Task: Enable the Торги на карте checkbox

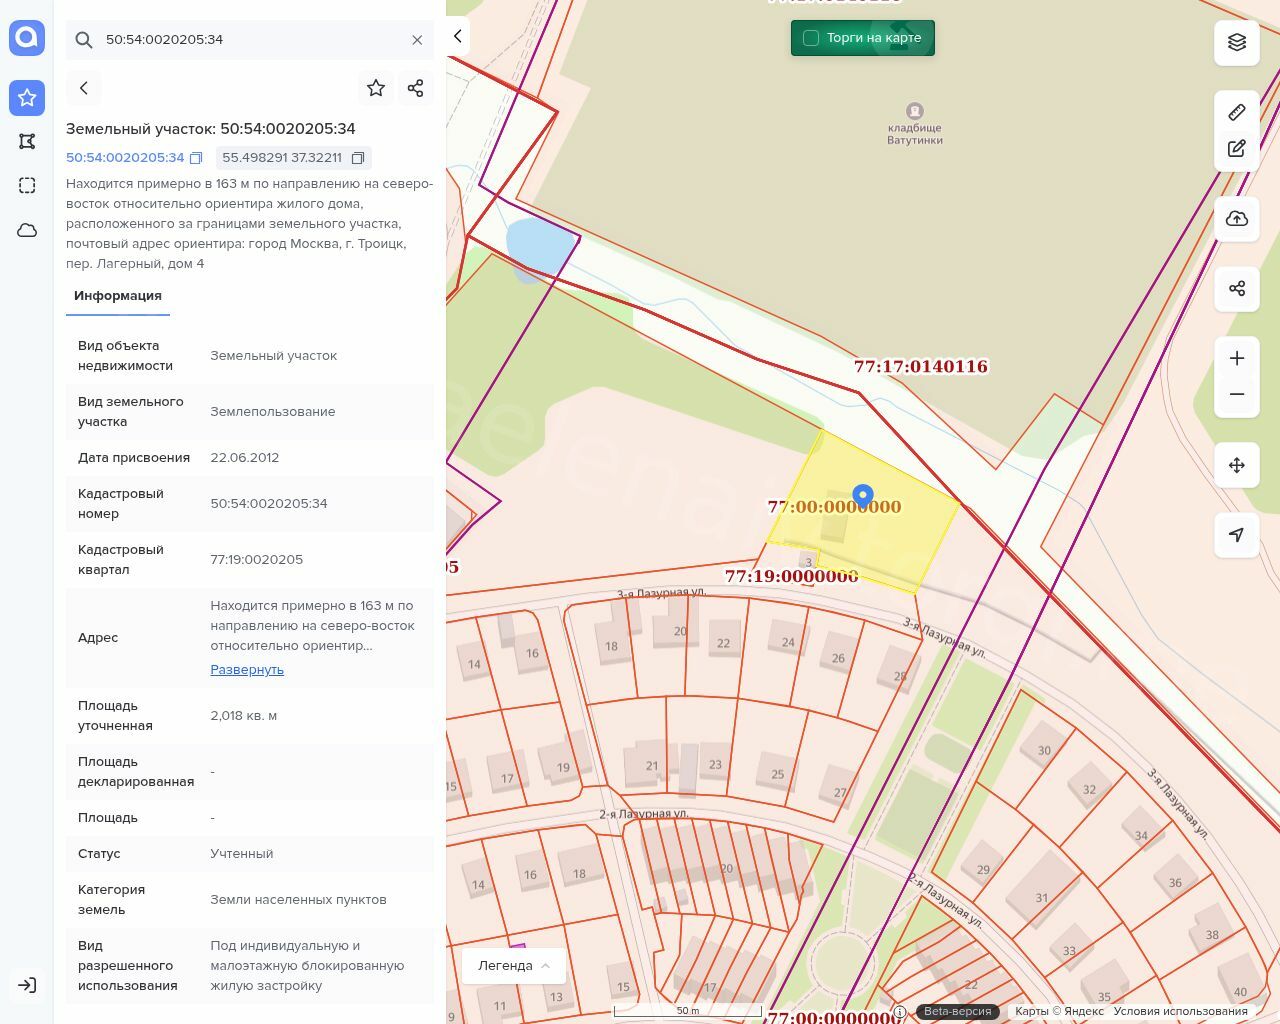Action: [811, 38]
